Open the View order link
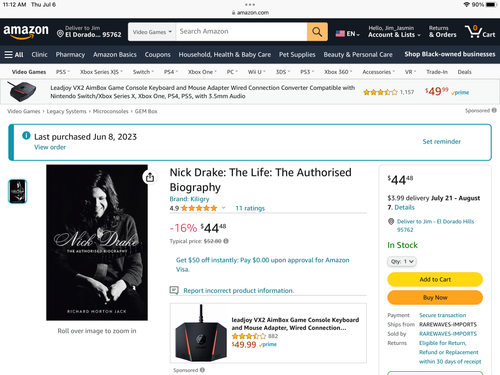 coord(50,147)
